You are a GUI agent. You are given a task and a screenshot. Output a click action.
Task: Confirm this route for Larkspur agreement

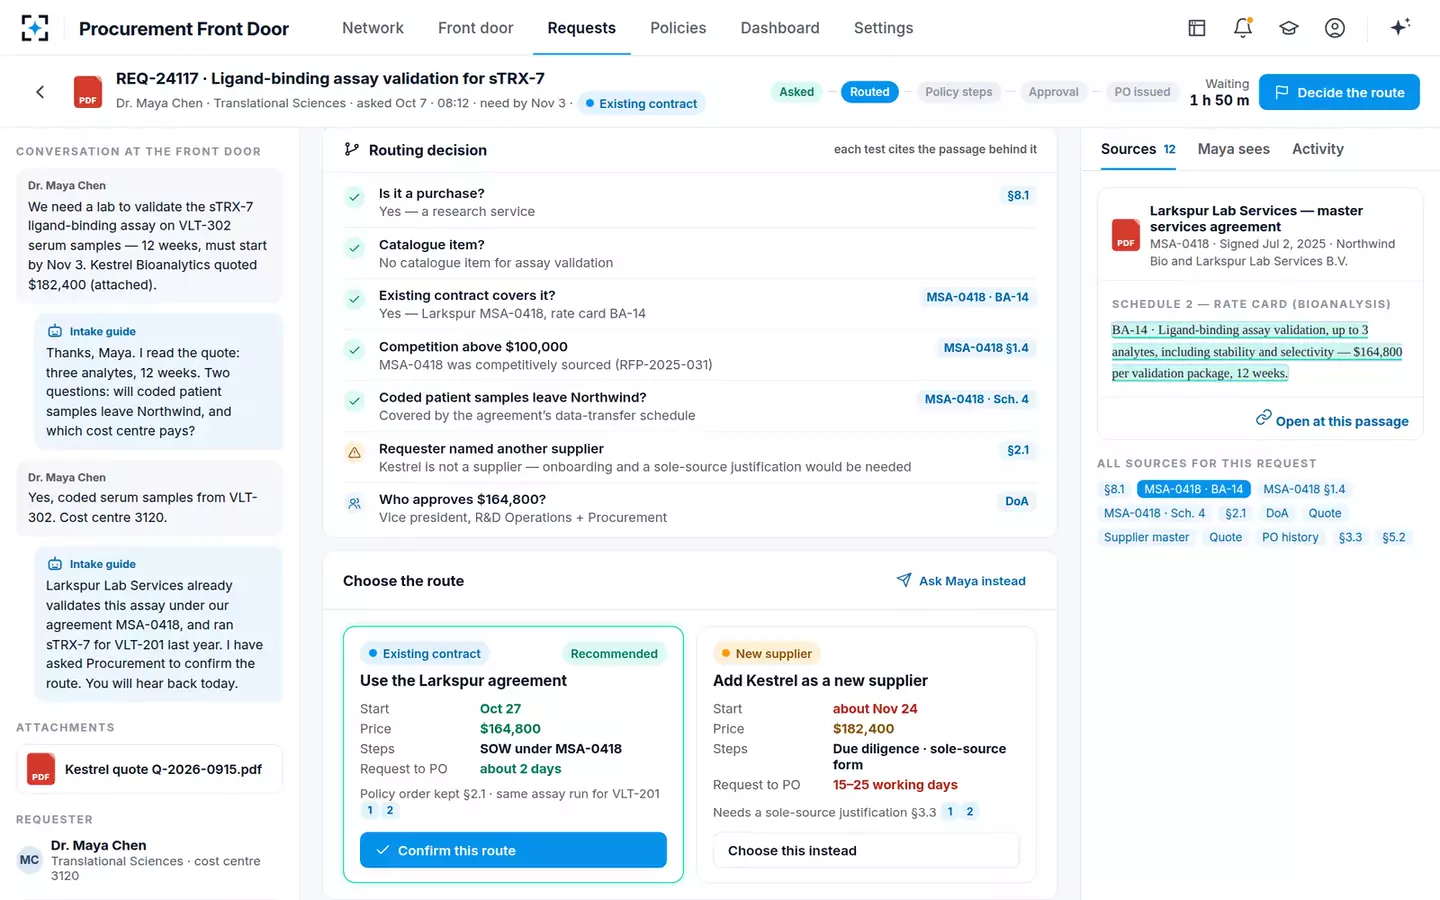(513, 850)
